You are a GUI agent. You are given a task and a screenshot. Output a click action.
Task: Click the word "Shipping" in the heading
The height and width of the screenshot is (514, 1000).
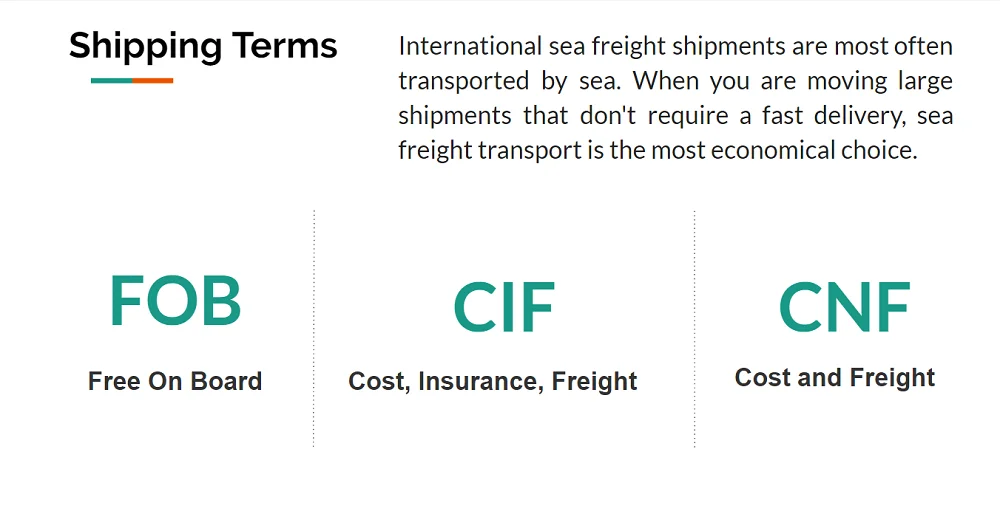(145, 46)
